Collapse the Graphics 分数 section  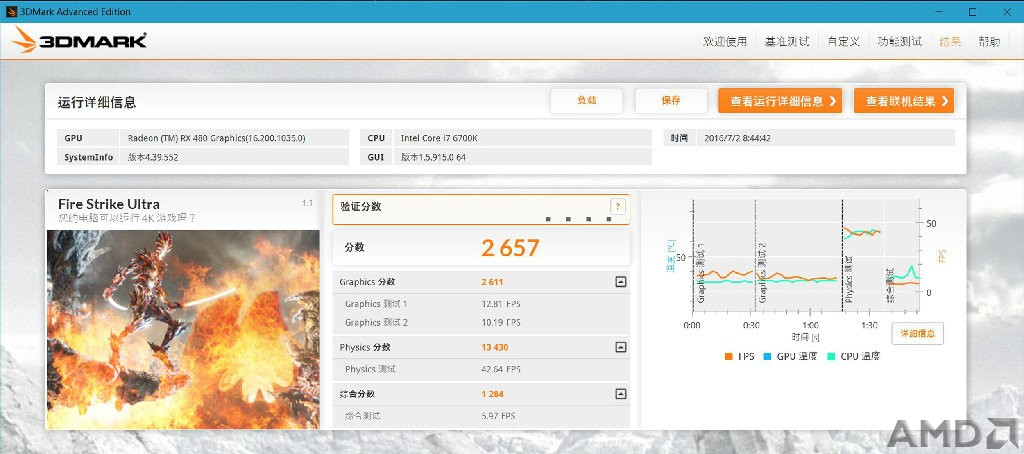(x=621, y=282)
